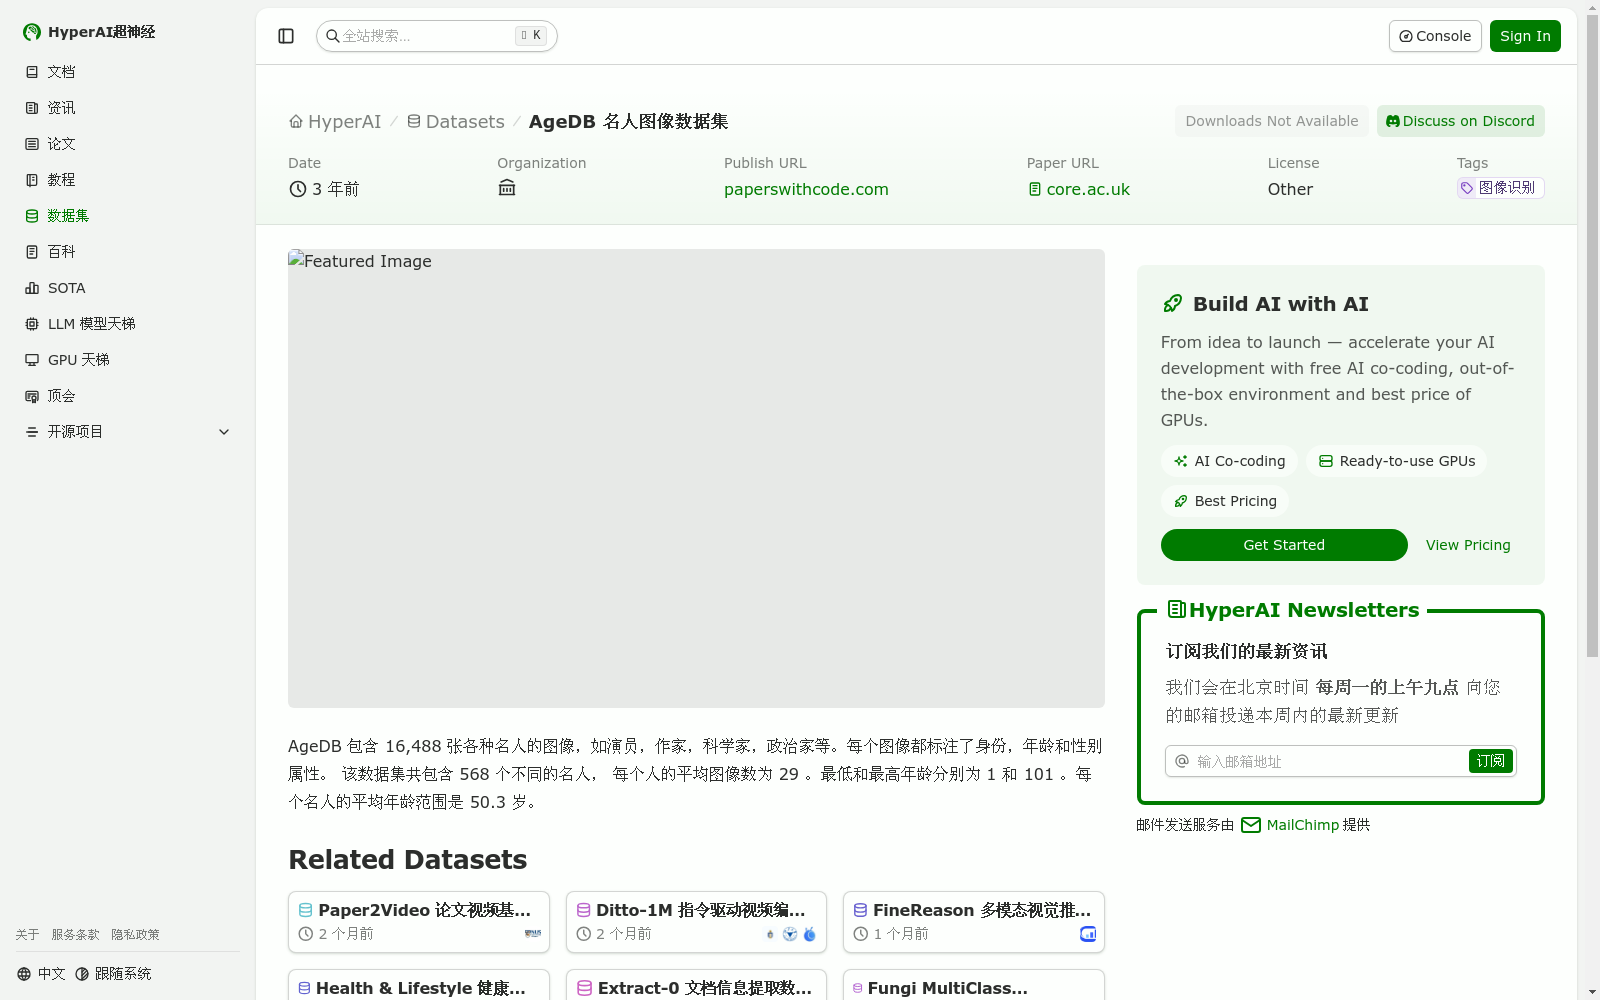Open the Console button
The width and height of the screenshot is (1600, 1000).
click(1435, 36)
